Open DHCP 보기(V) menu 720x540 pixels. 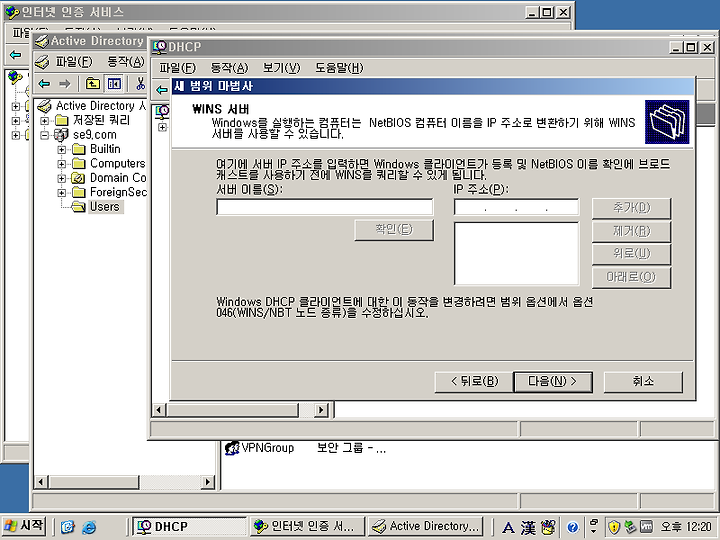pos(281,68)
